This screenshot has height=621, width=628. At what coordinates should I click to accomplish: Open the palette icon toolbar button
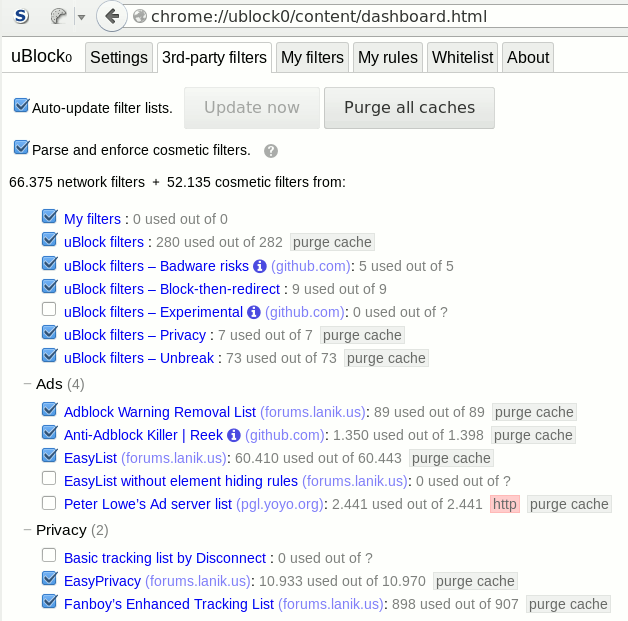point(58,16)
